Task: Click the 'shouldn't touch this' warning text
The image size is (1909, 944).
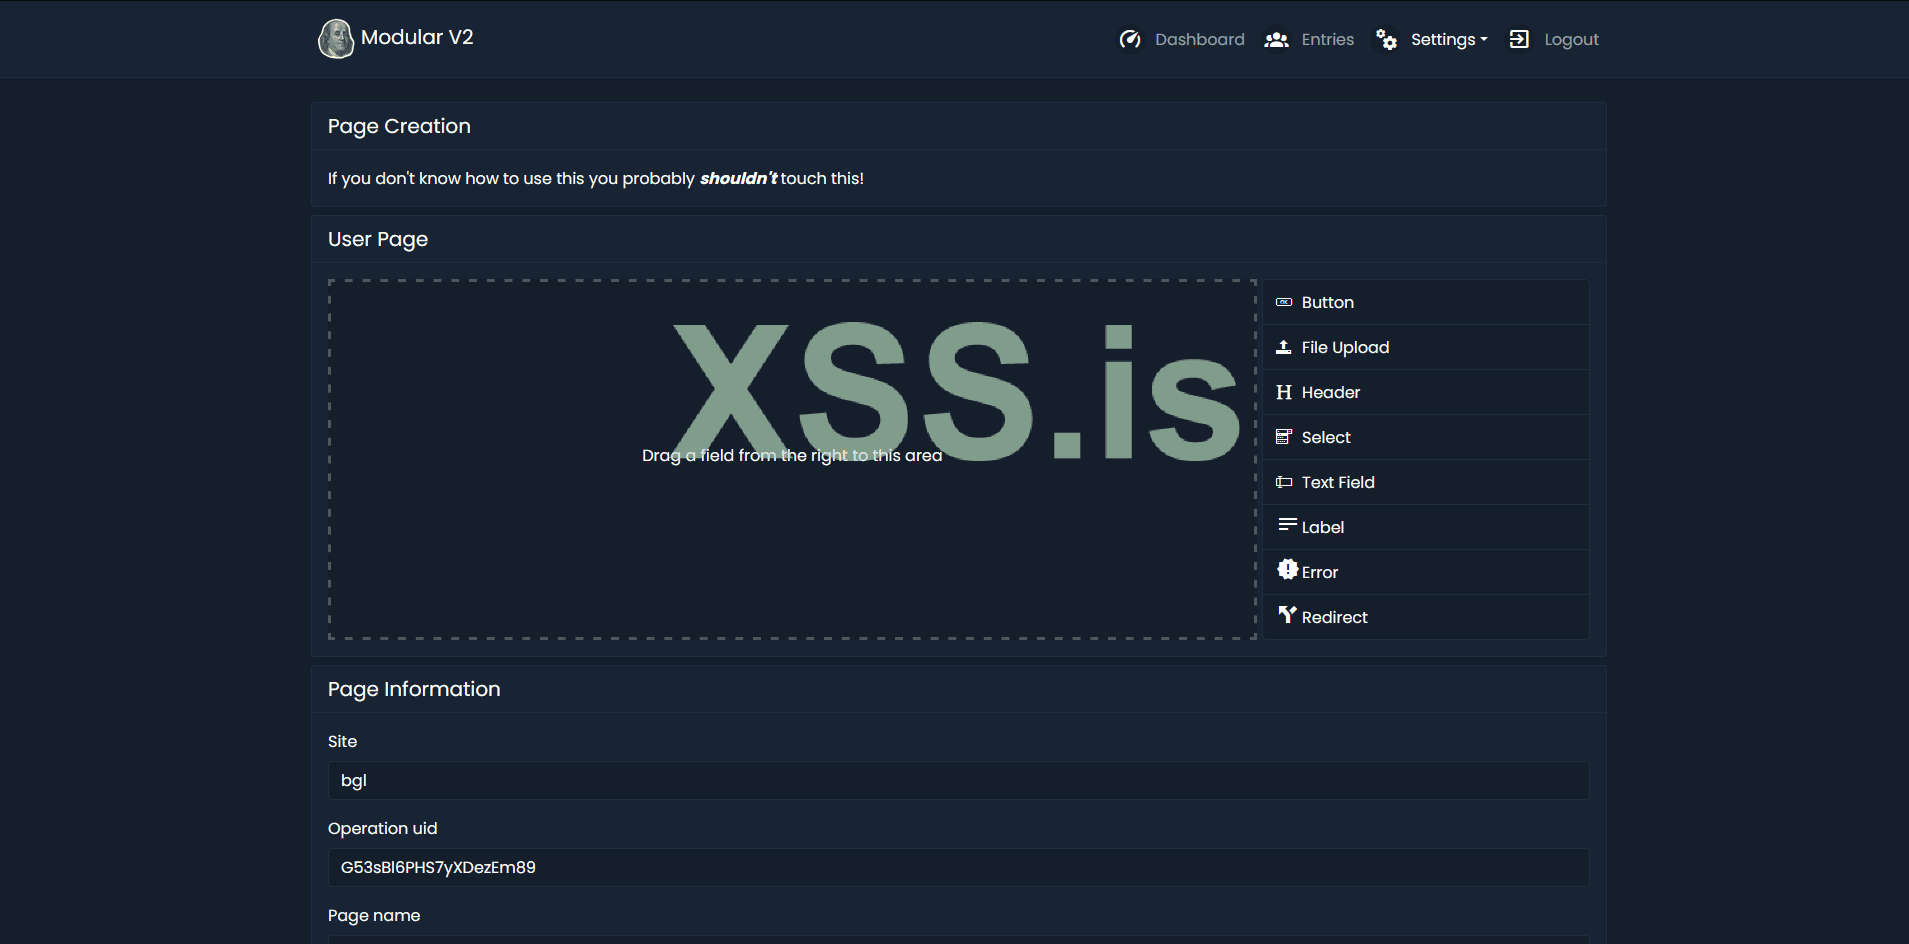Action: 782,178
